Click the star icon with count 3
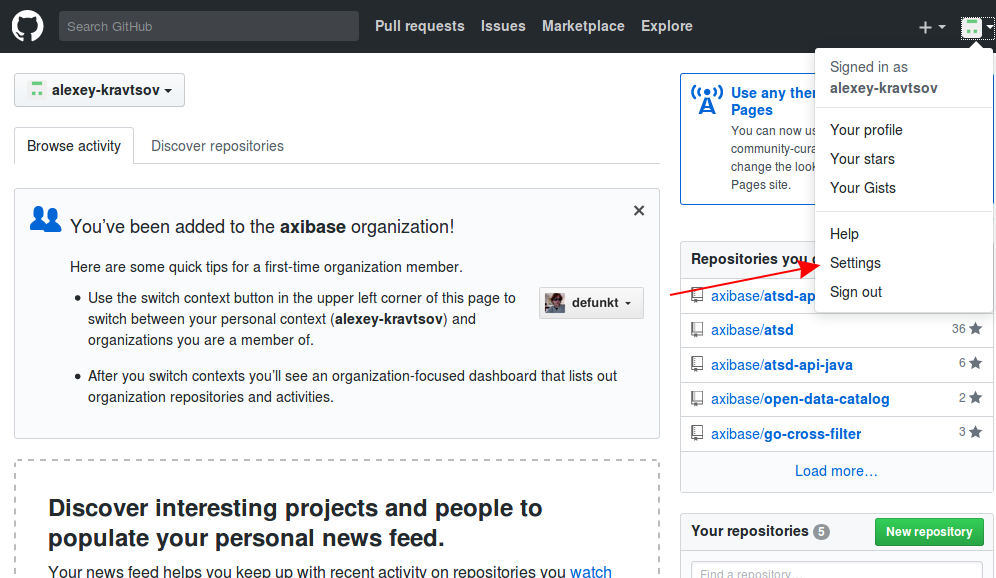The height and width of the screenshot is (578, 996). pyautogui.click(x=976, y=432)
